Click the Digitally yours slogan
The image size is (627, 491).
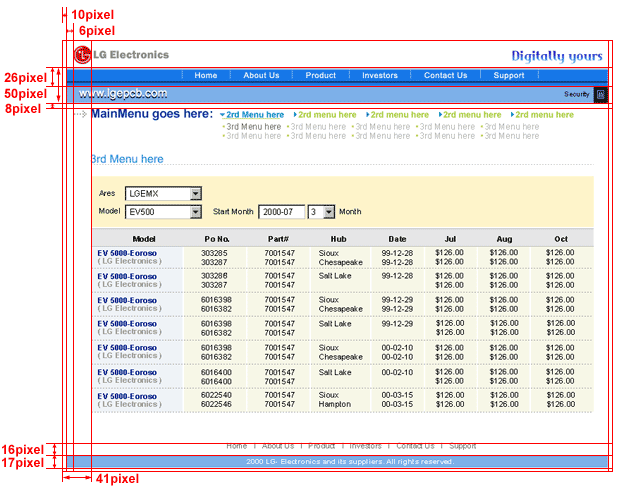(x=557, y=56)
